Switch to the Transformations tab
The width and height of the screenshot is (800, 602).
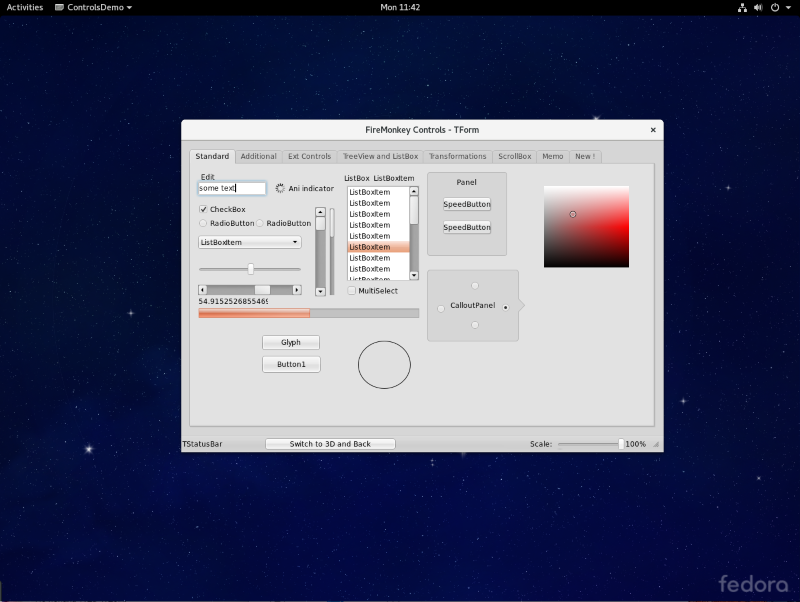[457, 156]
